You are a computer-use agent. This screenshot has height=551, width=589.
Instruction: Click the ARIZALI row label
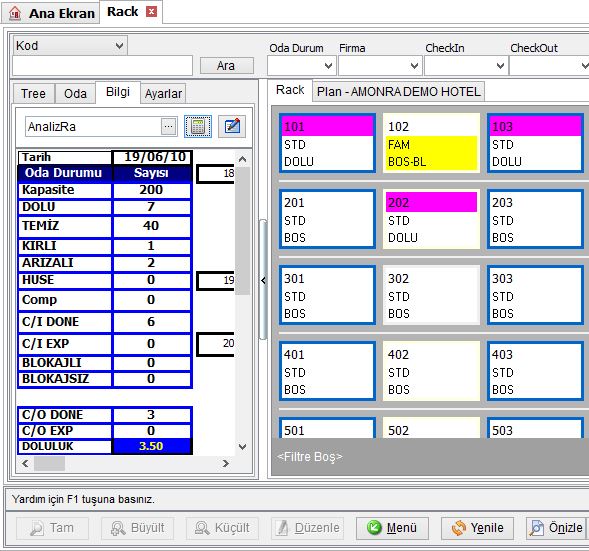(65, 263)
